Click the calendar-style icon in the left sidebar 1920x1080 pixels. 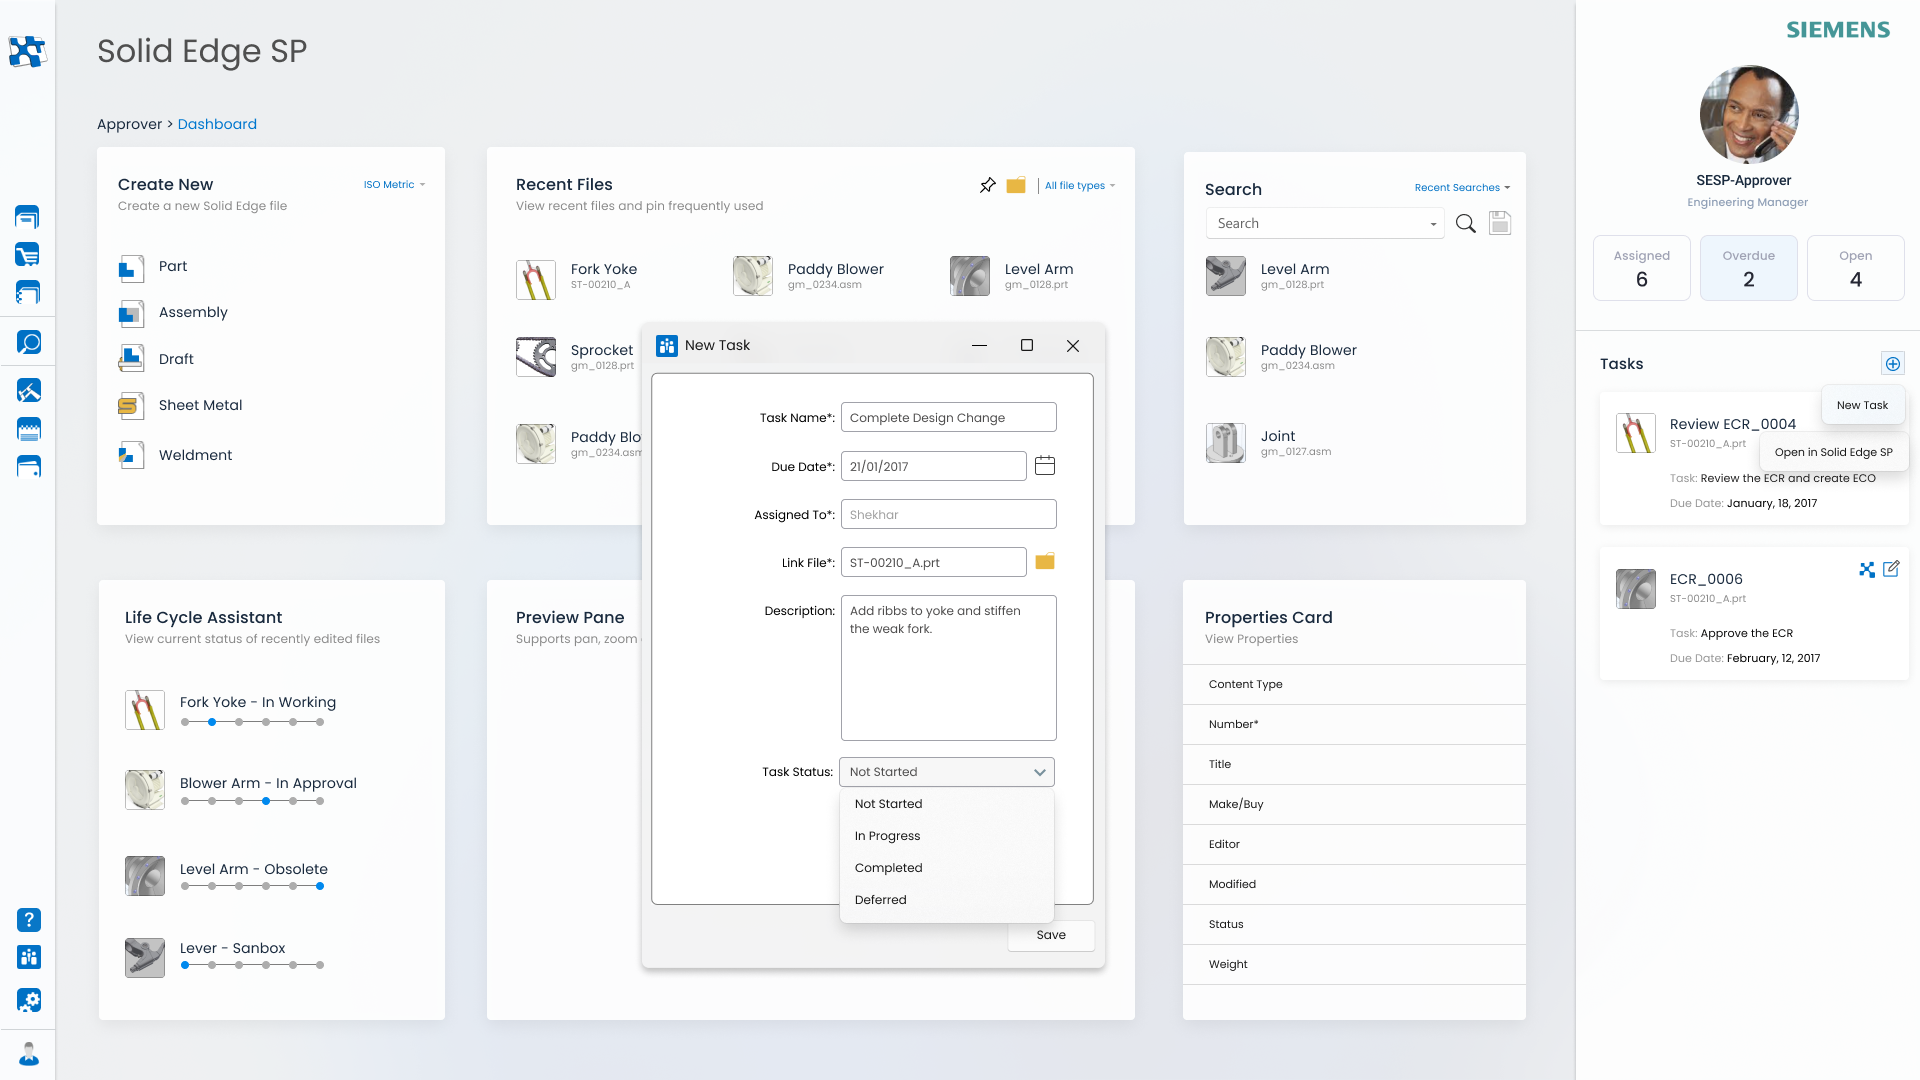[x=29, y=429]
